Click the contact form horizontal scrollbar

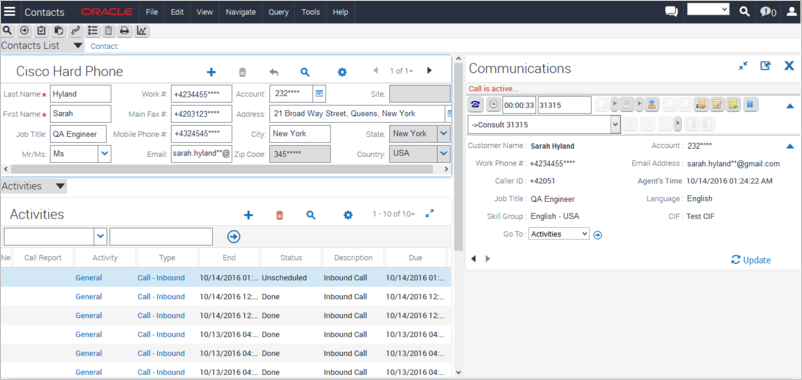(222, 169)
